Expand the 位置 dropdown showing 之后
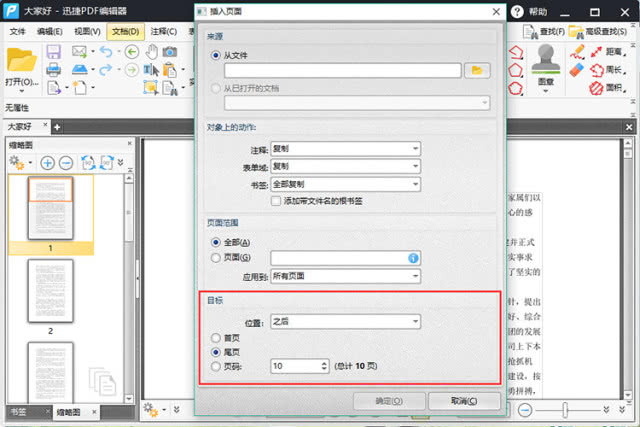 (345, 322)
